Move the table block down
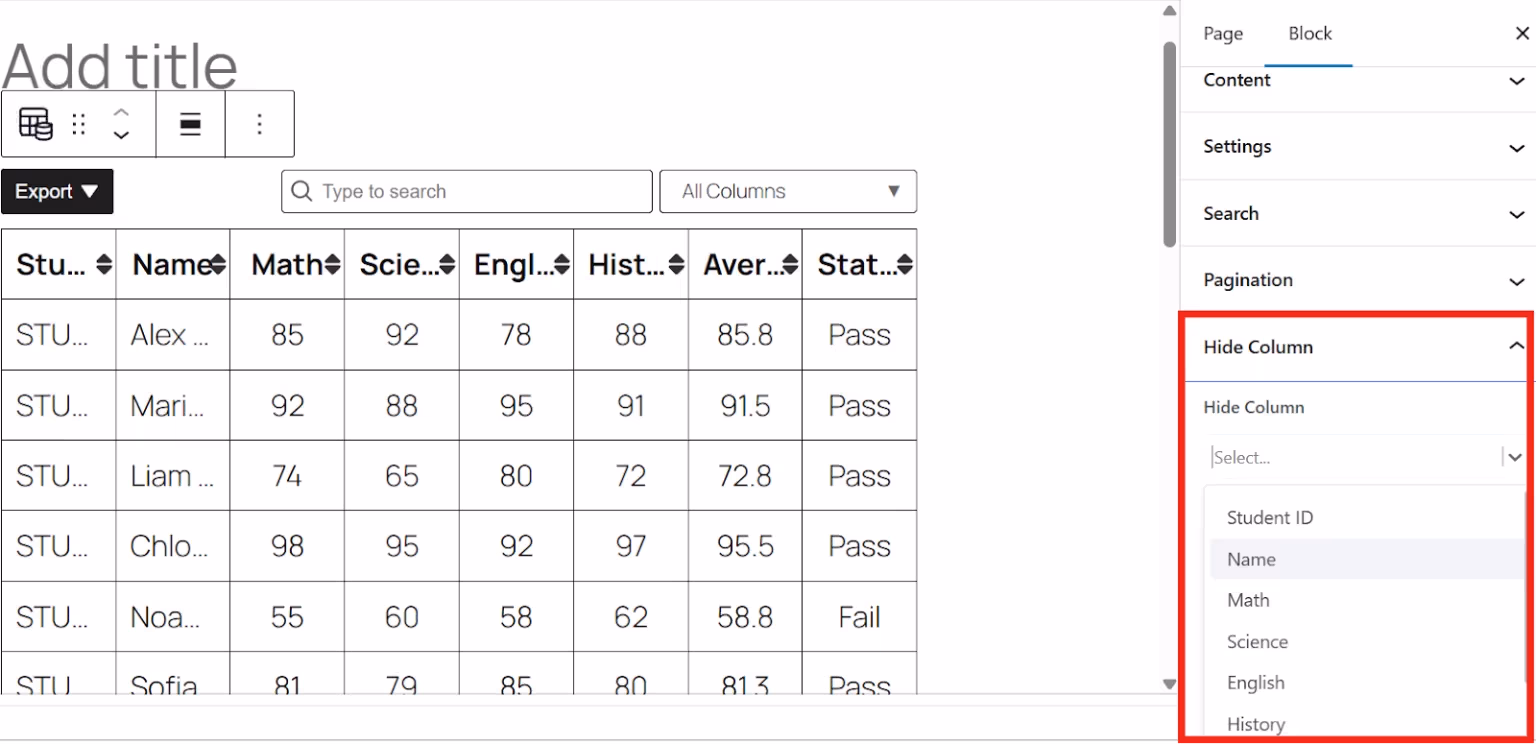The image size is (1536, 744). click(x=121, y=134)
